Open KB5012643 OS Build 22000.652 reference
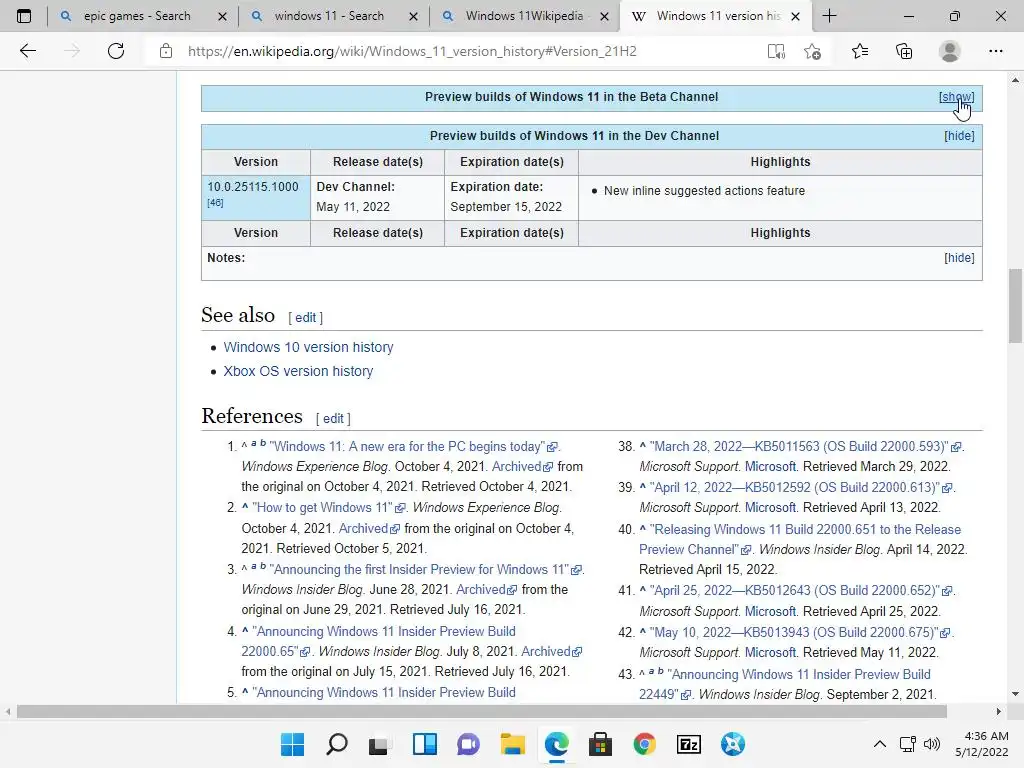Viewport: 1024px width, 768px height. (801, 591)
